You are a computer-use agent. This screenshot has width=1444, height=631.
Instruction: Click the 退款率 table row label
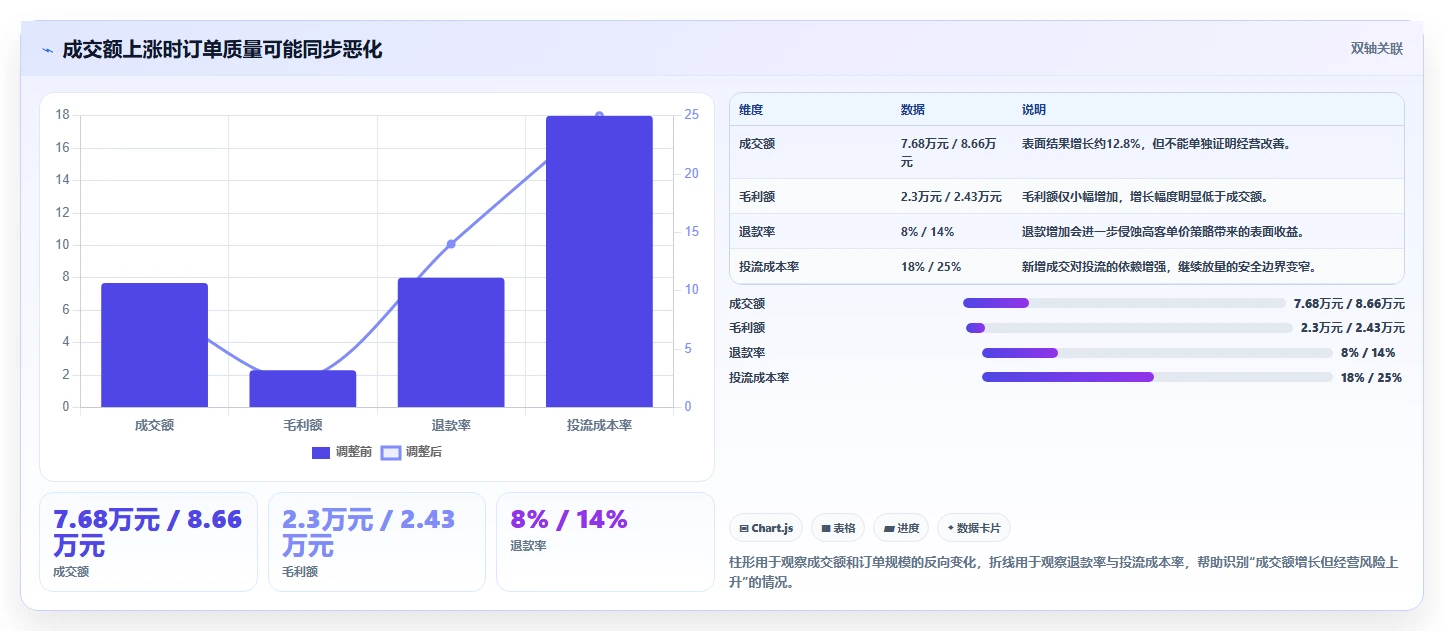(x=757, y=232)
